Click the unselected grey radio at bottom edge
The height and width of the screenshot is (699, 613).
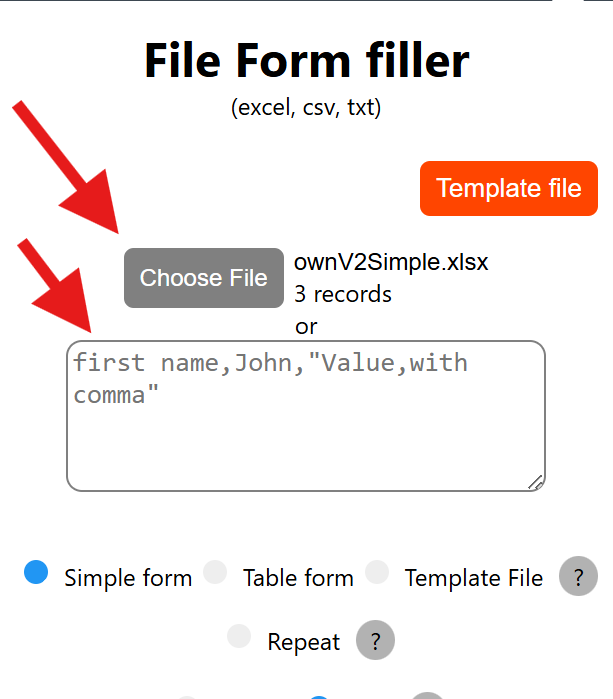point(187,696)
